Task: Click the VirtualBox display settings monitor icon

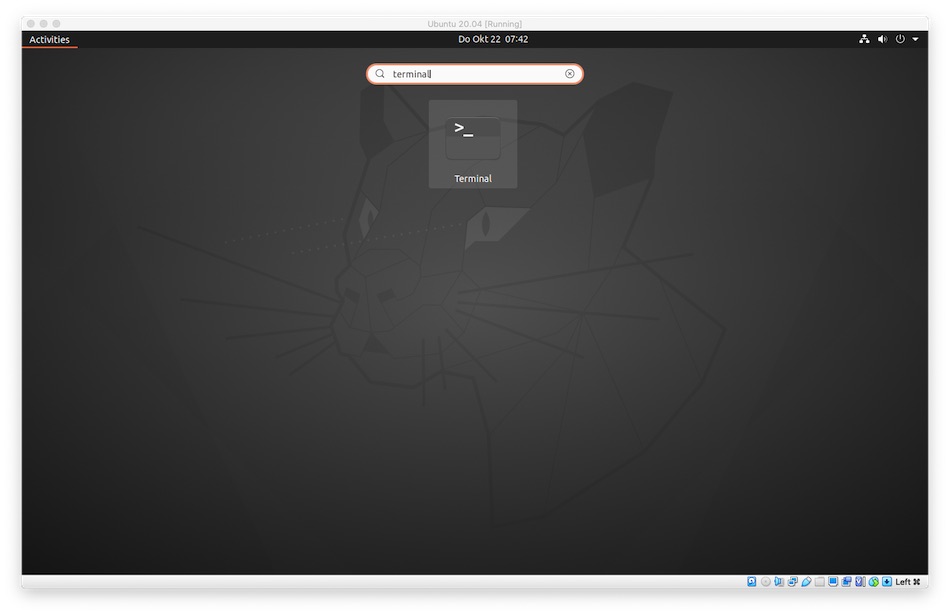Action: point(833,582)
